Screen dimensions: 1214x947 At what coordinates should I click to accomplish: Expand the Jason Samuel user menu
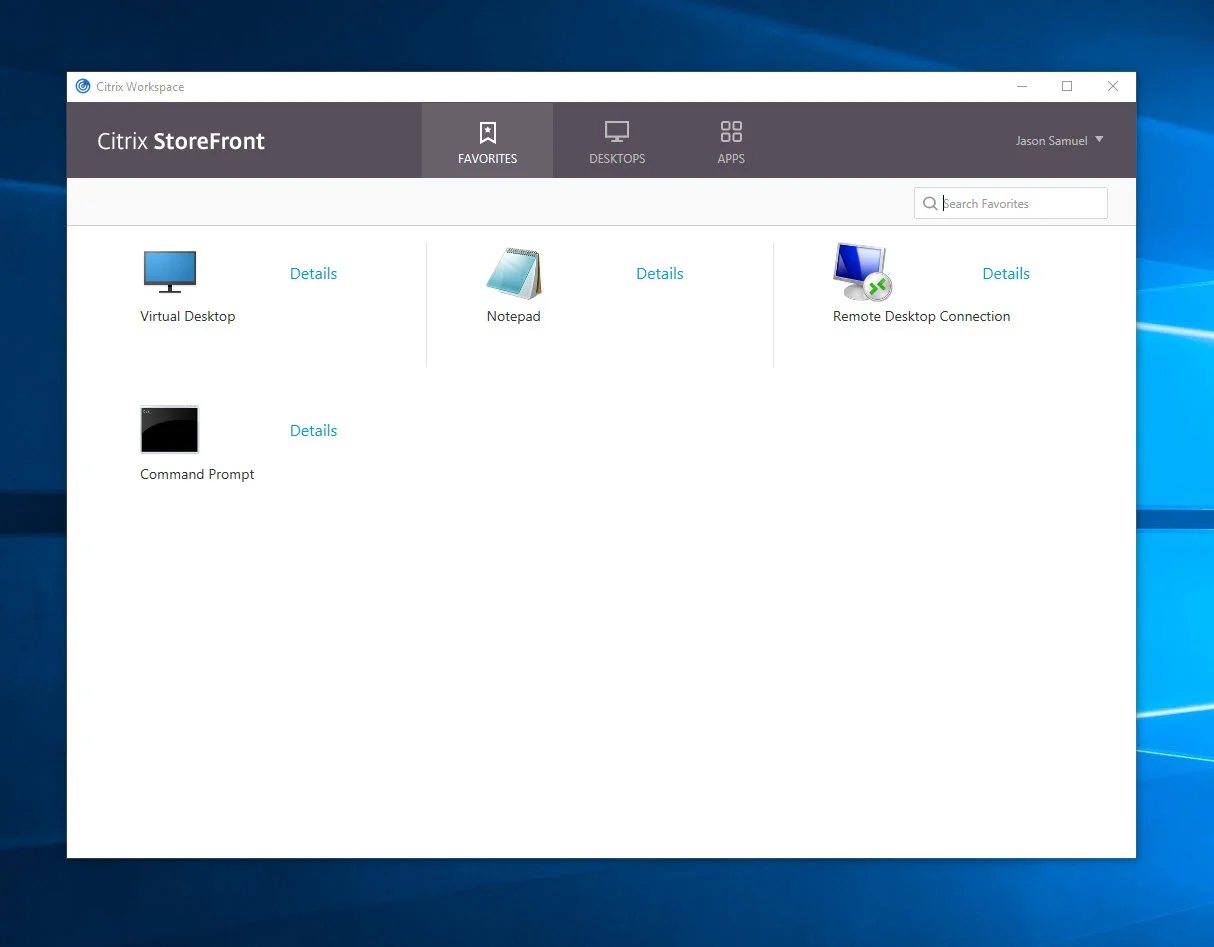1059,141
